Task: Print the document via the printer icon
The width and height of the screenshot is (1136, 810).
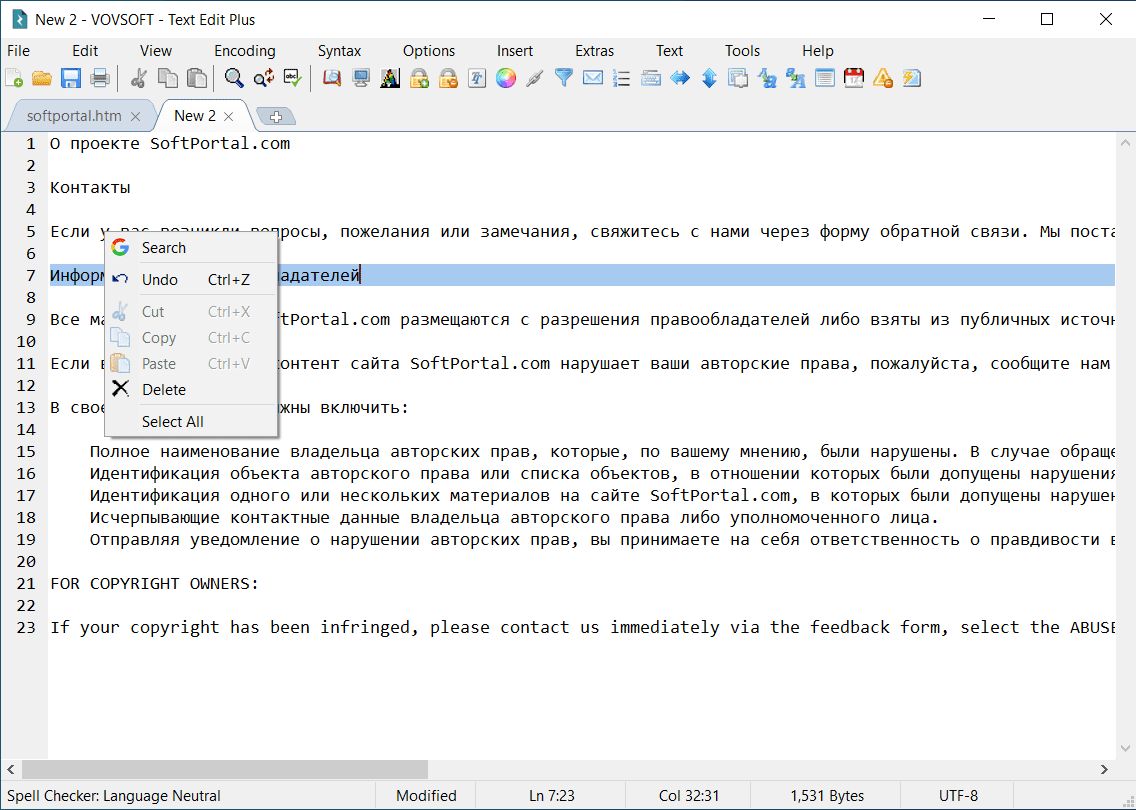Action: (100, 78)
